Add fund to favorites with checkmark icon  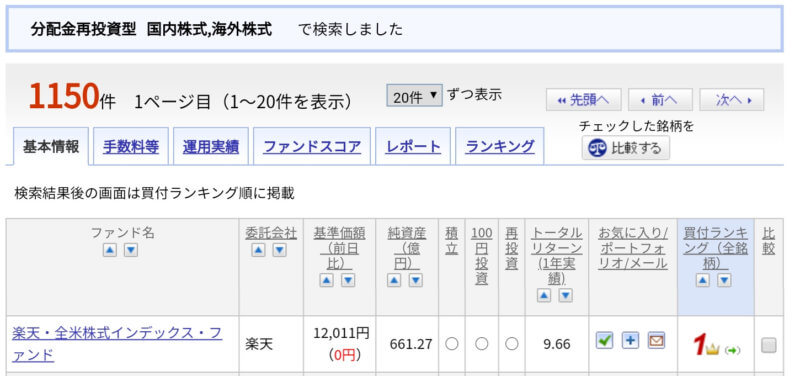tap(605, 340)
